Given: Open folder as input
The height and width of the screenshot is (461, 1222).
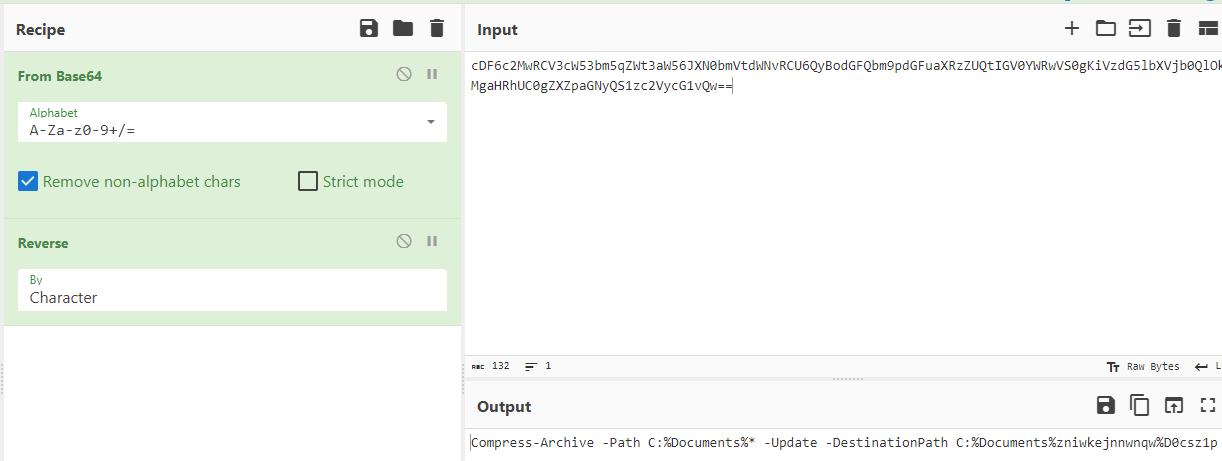Looking at the screenshot, I should [x=1105, y=28].
